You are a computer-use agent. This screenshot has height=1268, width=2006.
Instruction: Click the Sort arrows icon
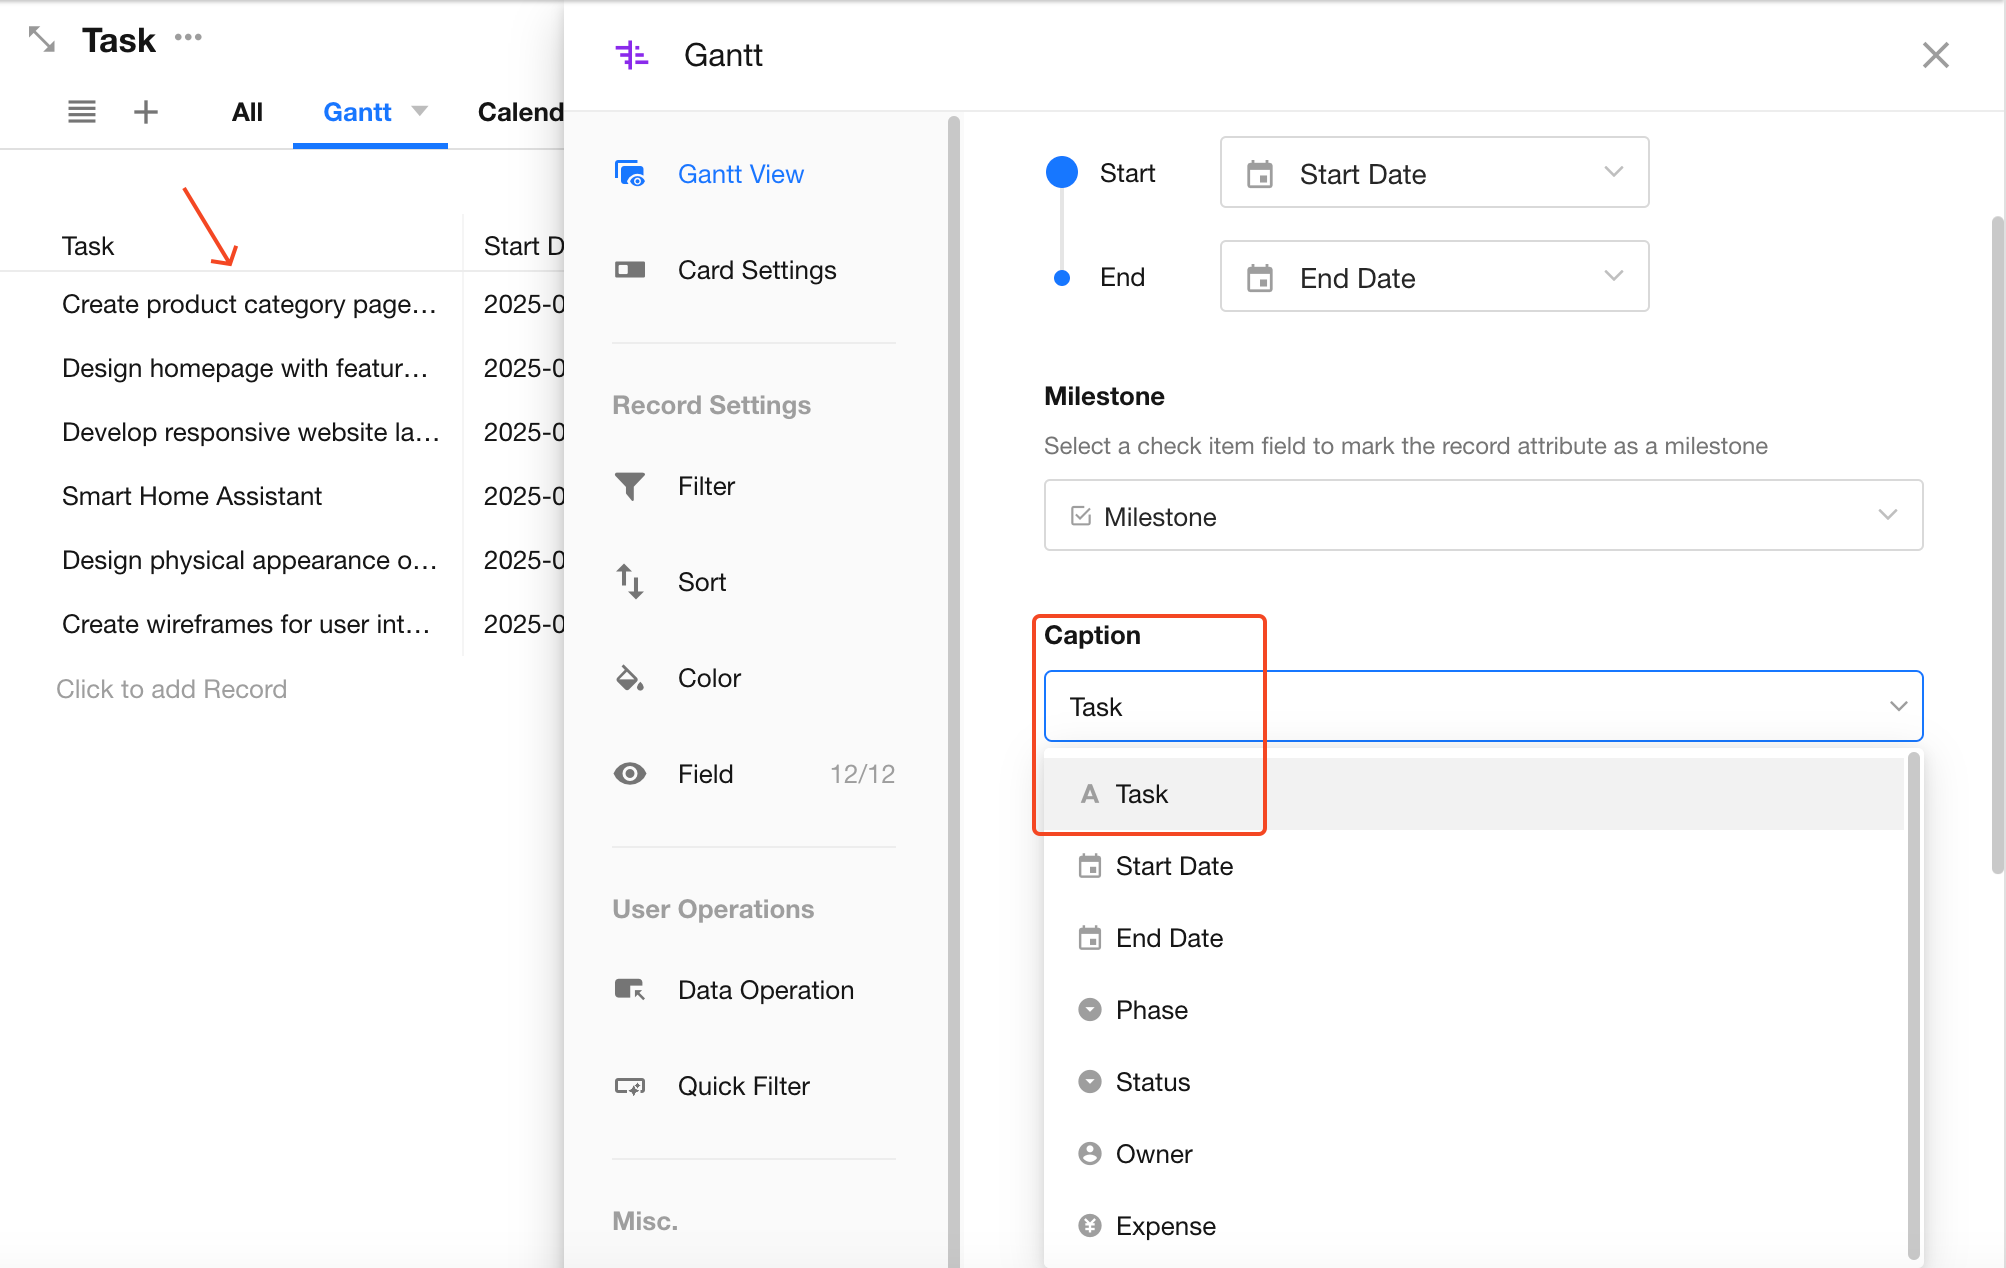pyautogui.click(x=630, y=582)
